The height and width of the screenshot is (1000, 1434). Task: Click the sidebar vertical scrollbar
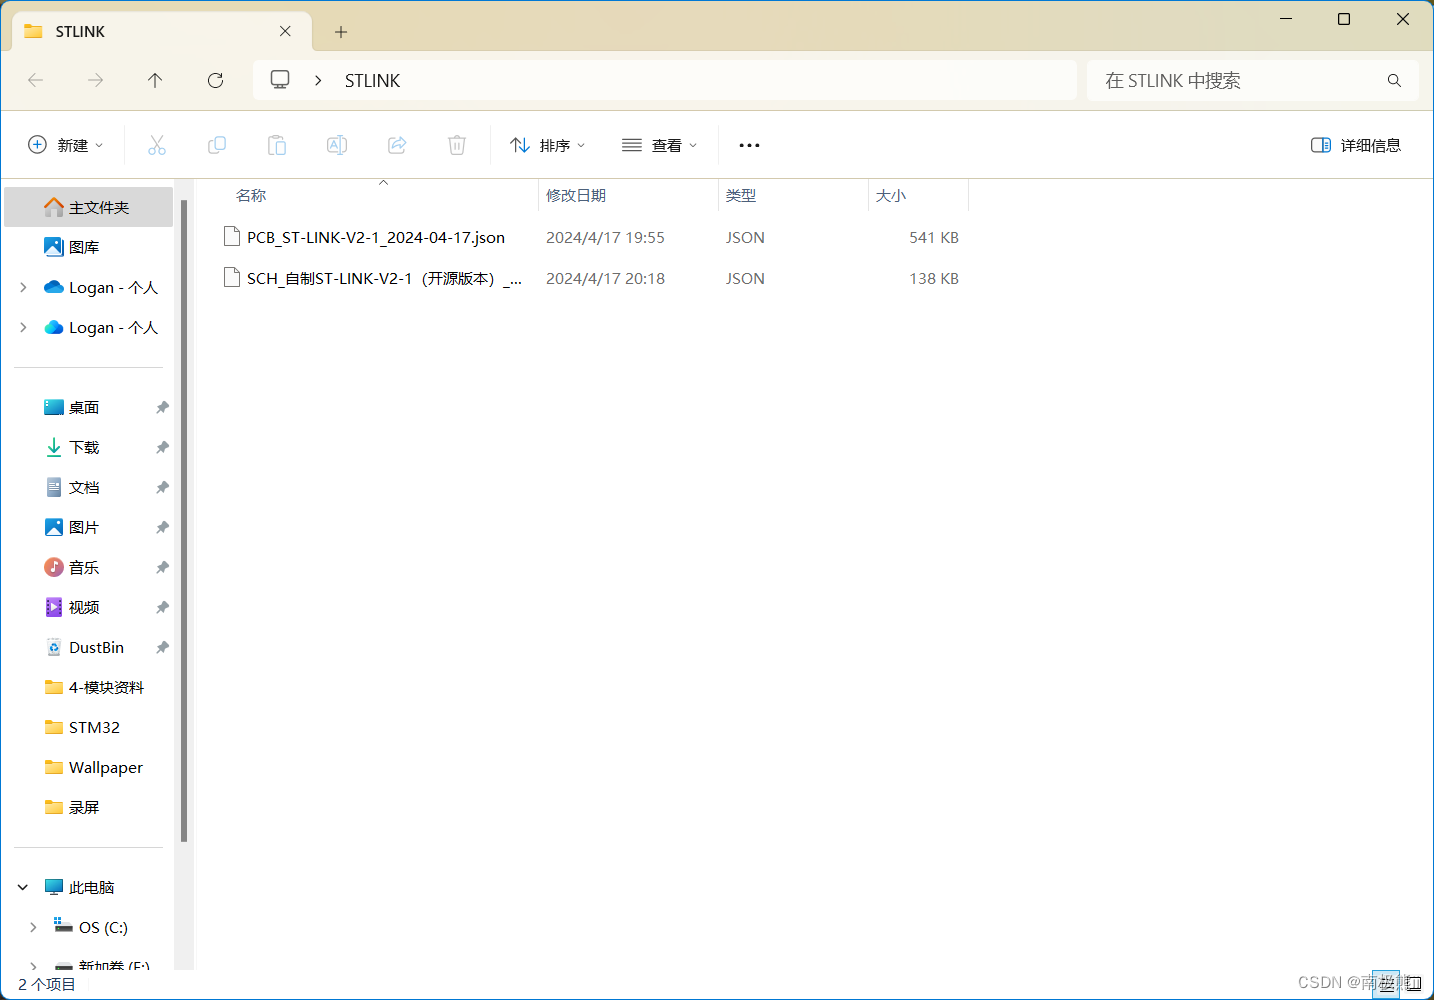coord(184,520)
